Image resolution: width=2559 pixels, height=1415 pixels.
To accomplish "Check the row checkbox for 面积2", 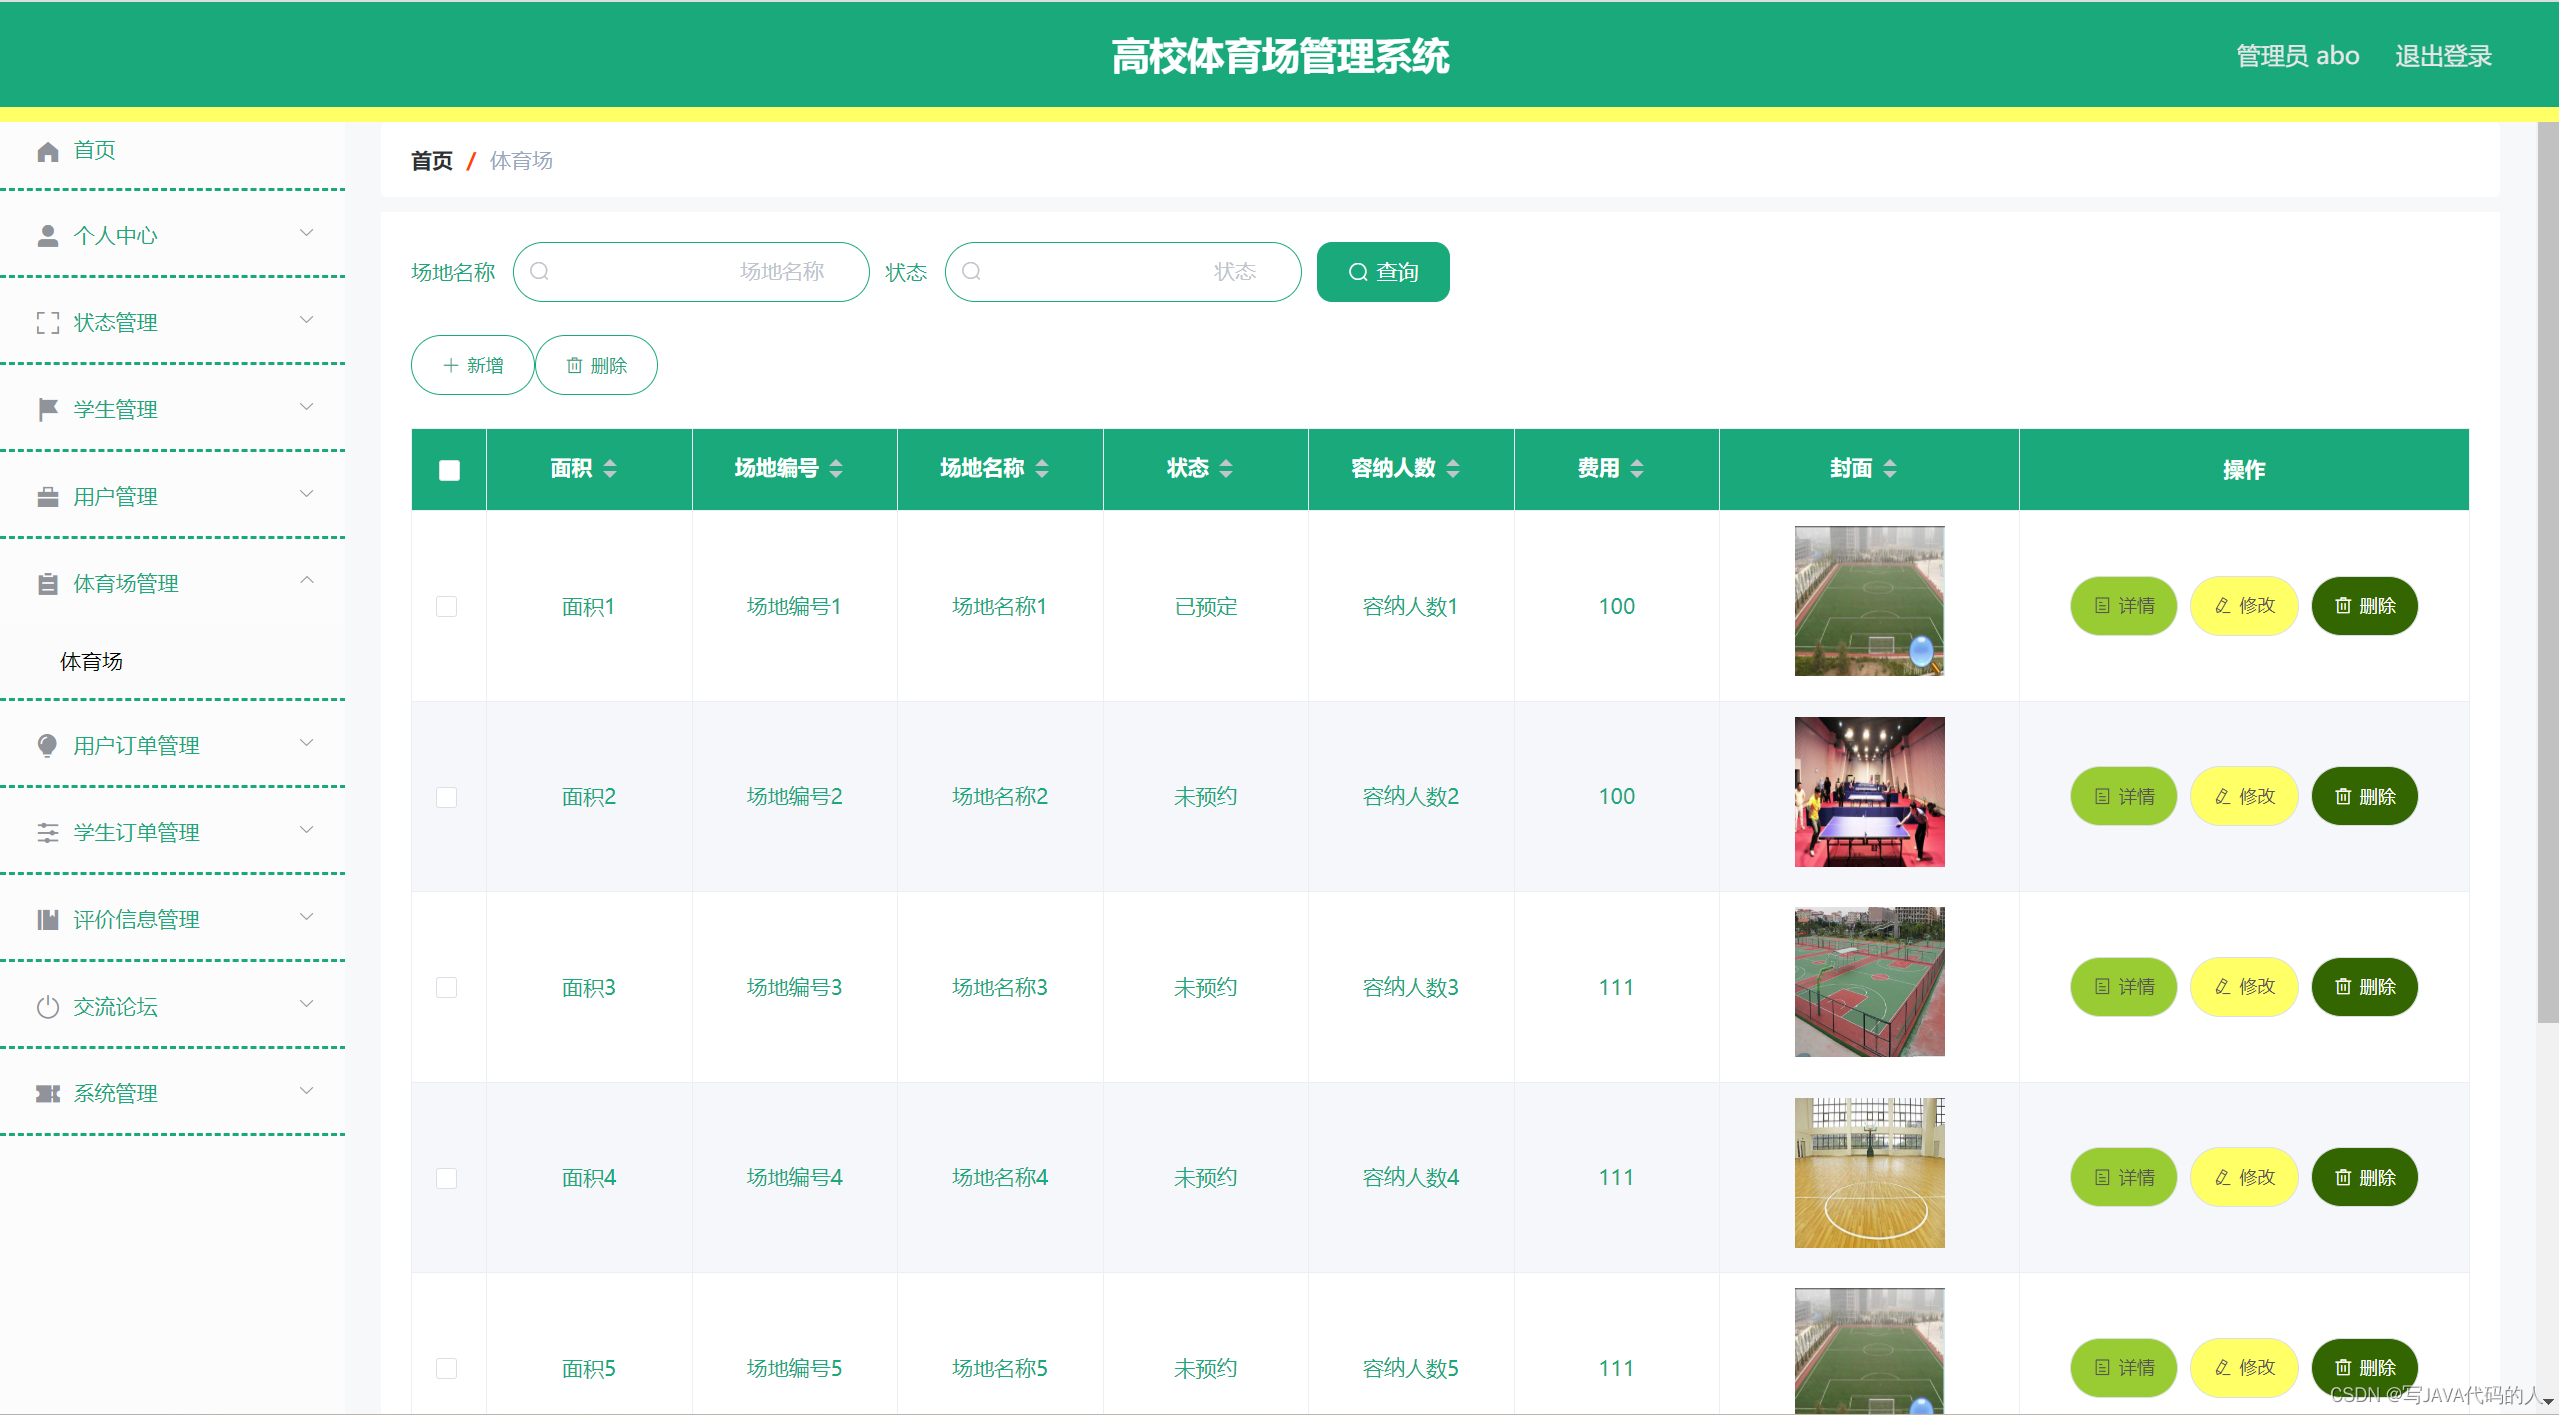I will coord(447,797).
